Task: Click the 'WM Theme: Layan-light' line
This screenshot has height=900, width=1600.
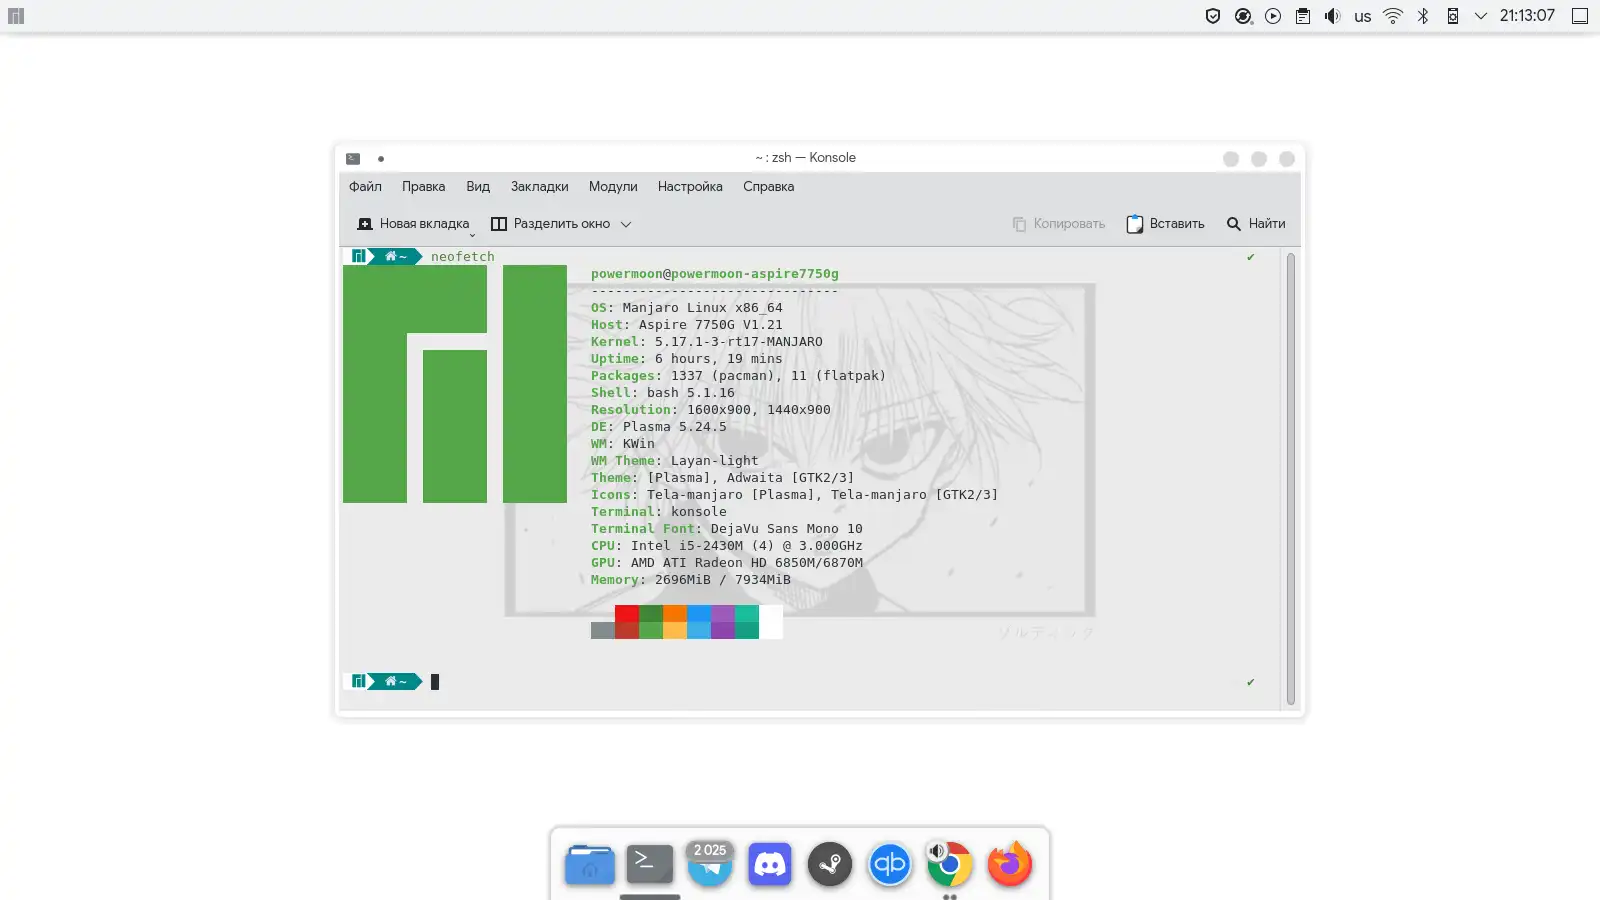Action: [x=675, y=461]
